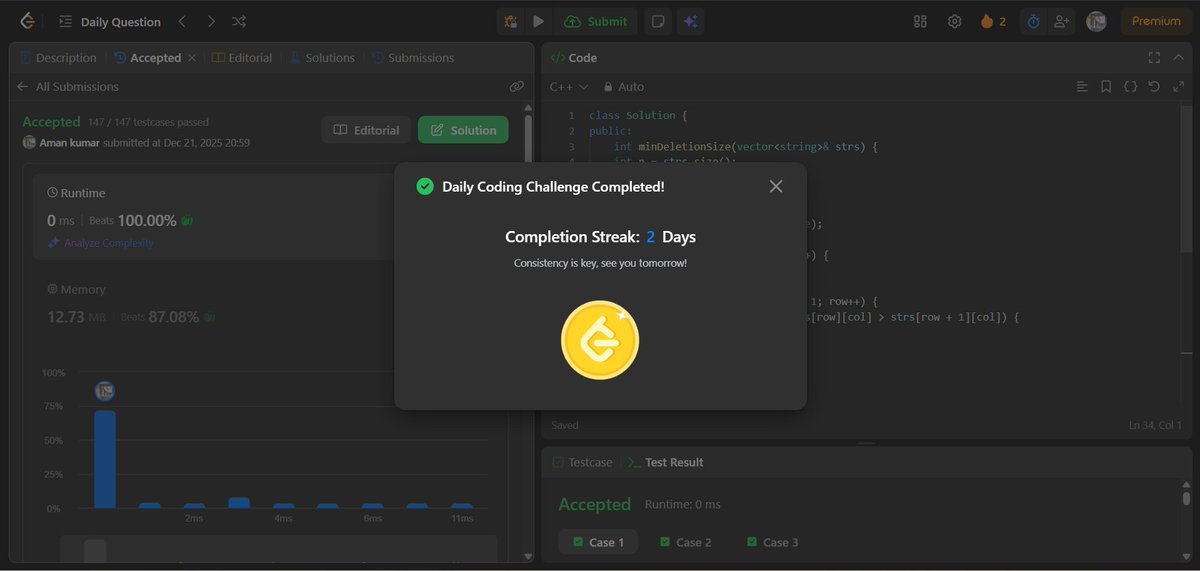Open the profile avatar menu

coord(1097,21)
